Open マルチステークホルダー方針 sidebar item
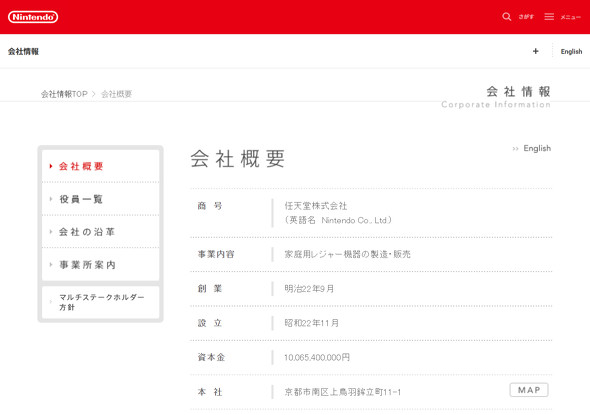590x415 pixels. click(x=100, y=302)
